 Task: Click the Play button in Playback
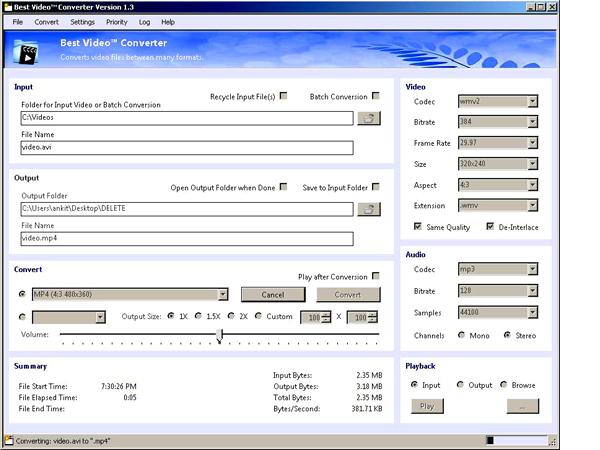427,406
